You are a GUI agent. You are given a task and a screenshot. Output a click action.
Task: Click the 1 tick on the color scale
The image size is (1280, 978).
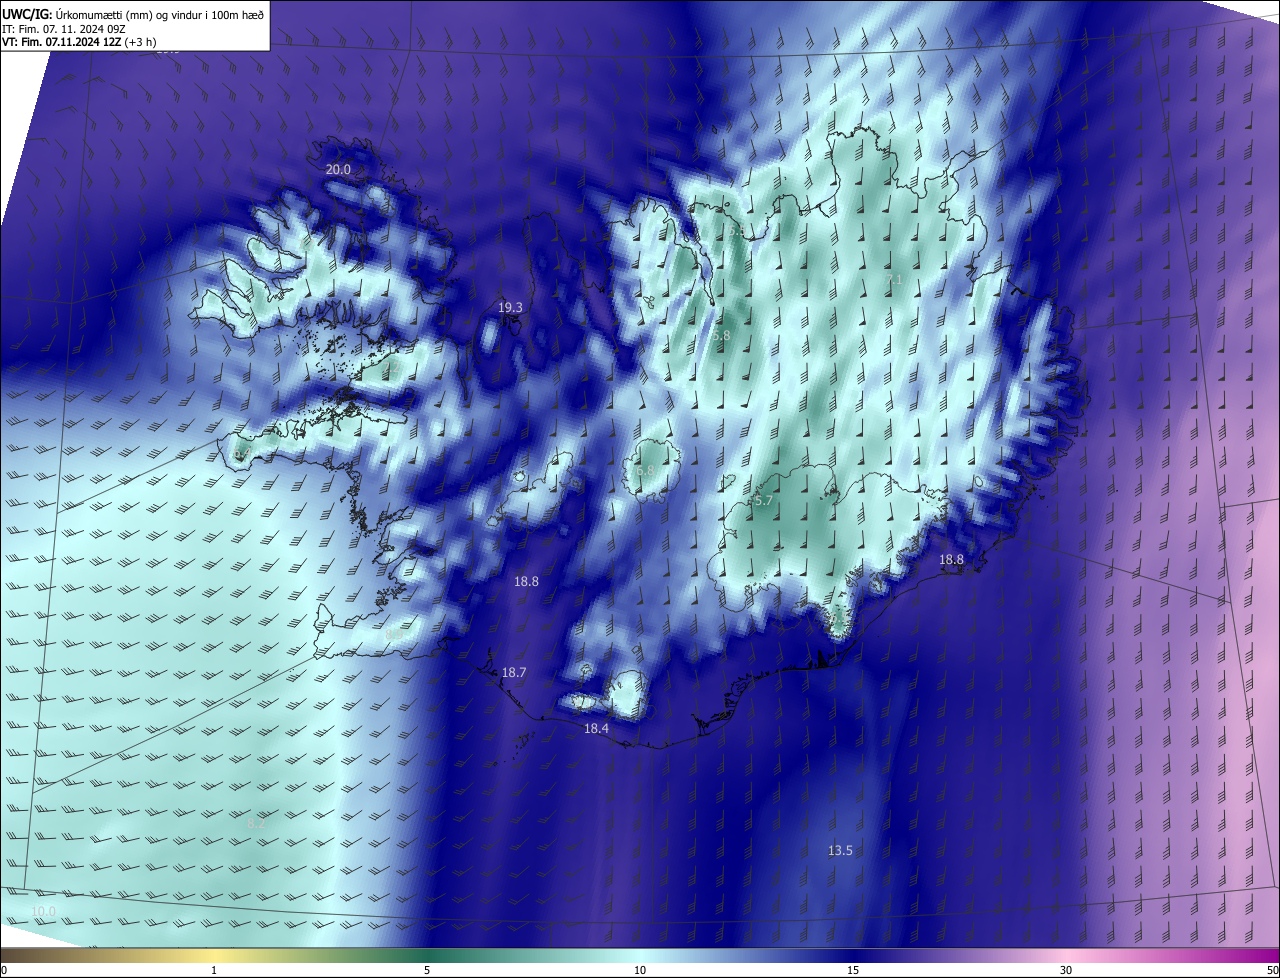point(214,970)
